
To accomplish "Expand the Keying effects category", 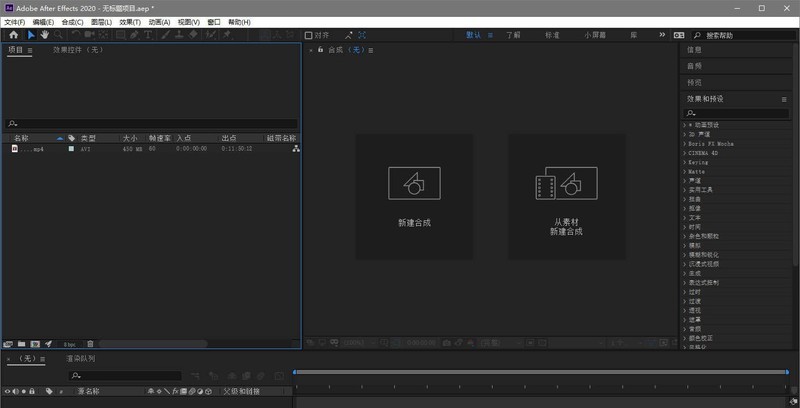I will click(685, 161).
